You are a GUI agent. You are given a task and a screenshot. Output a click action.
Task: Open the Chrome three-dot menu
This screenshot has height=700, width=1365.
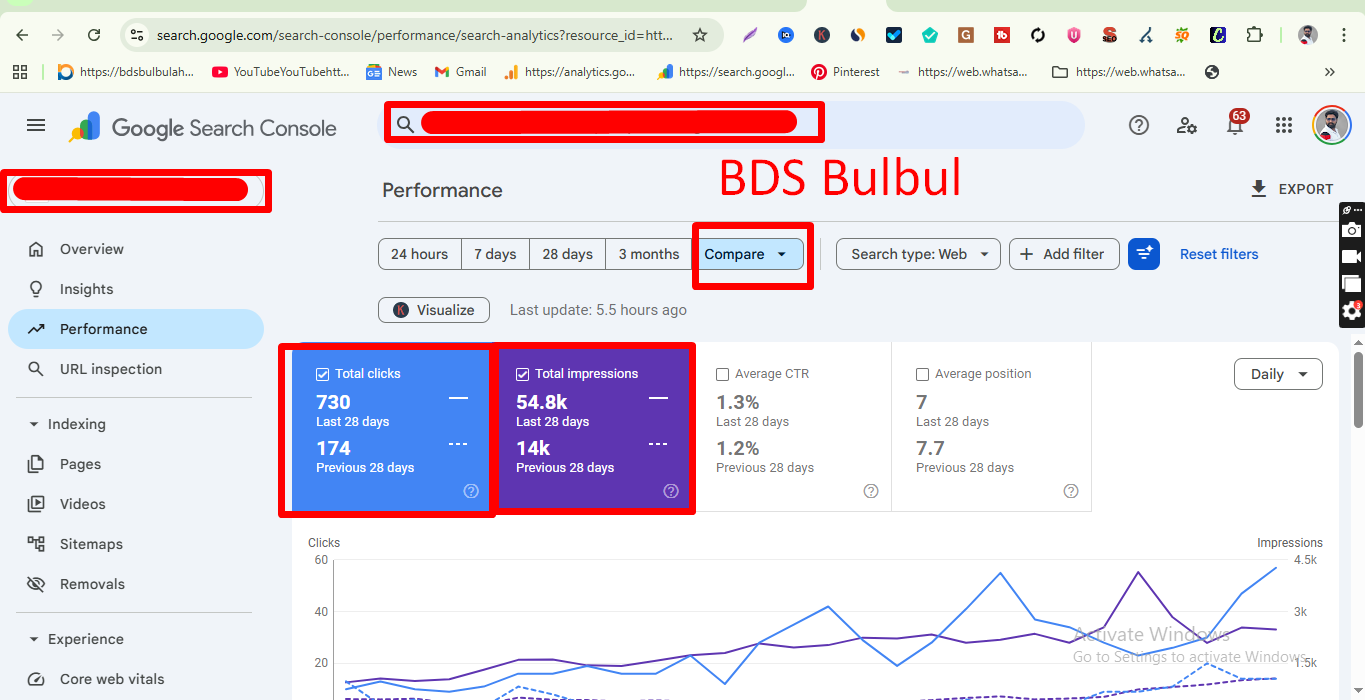pyautogui.click(x=1342, y=35)
